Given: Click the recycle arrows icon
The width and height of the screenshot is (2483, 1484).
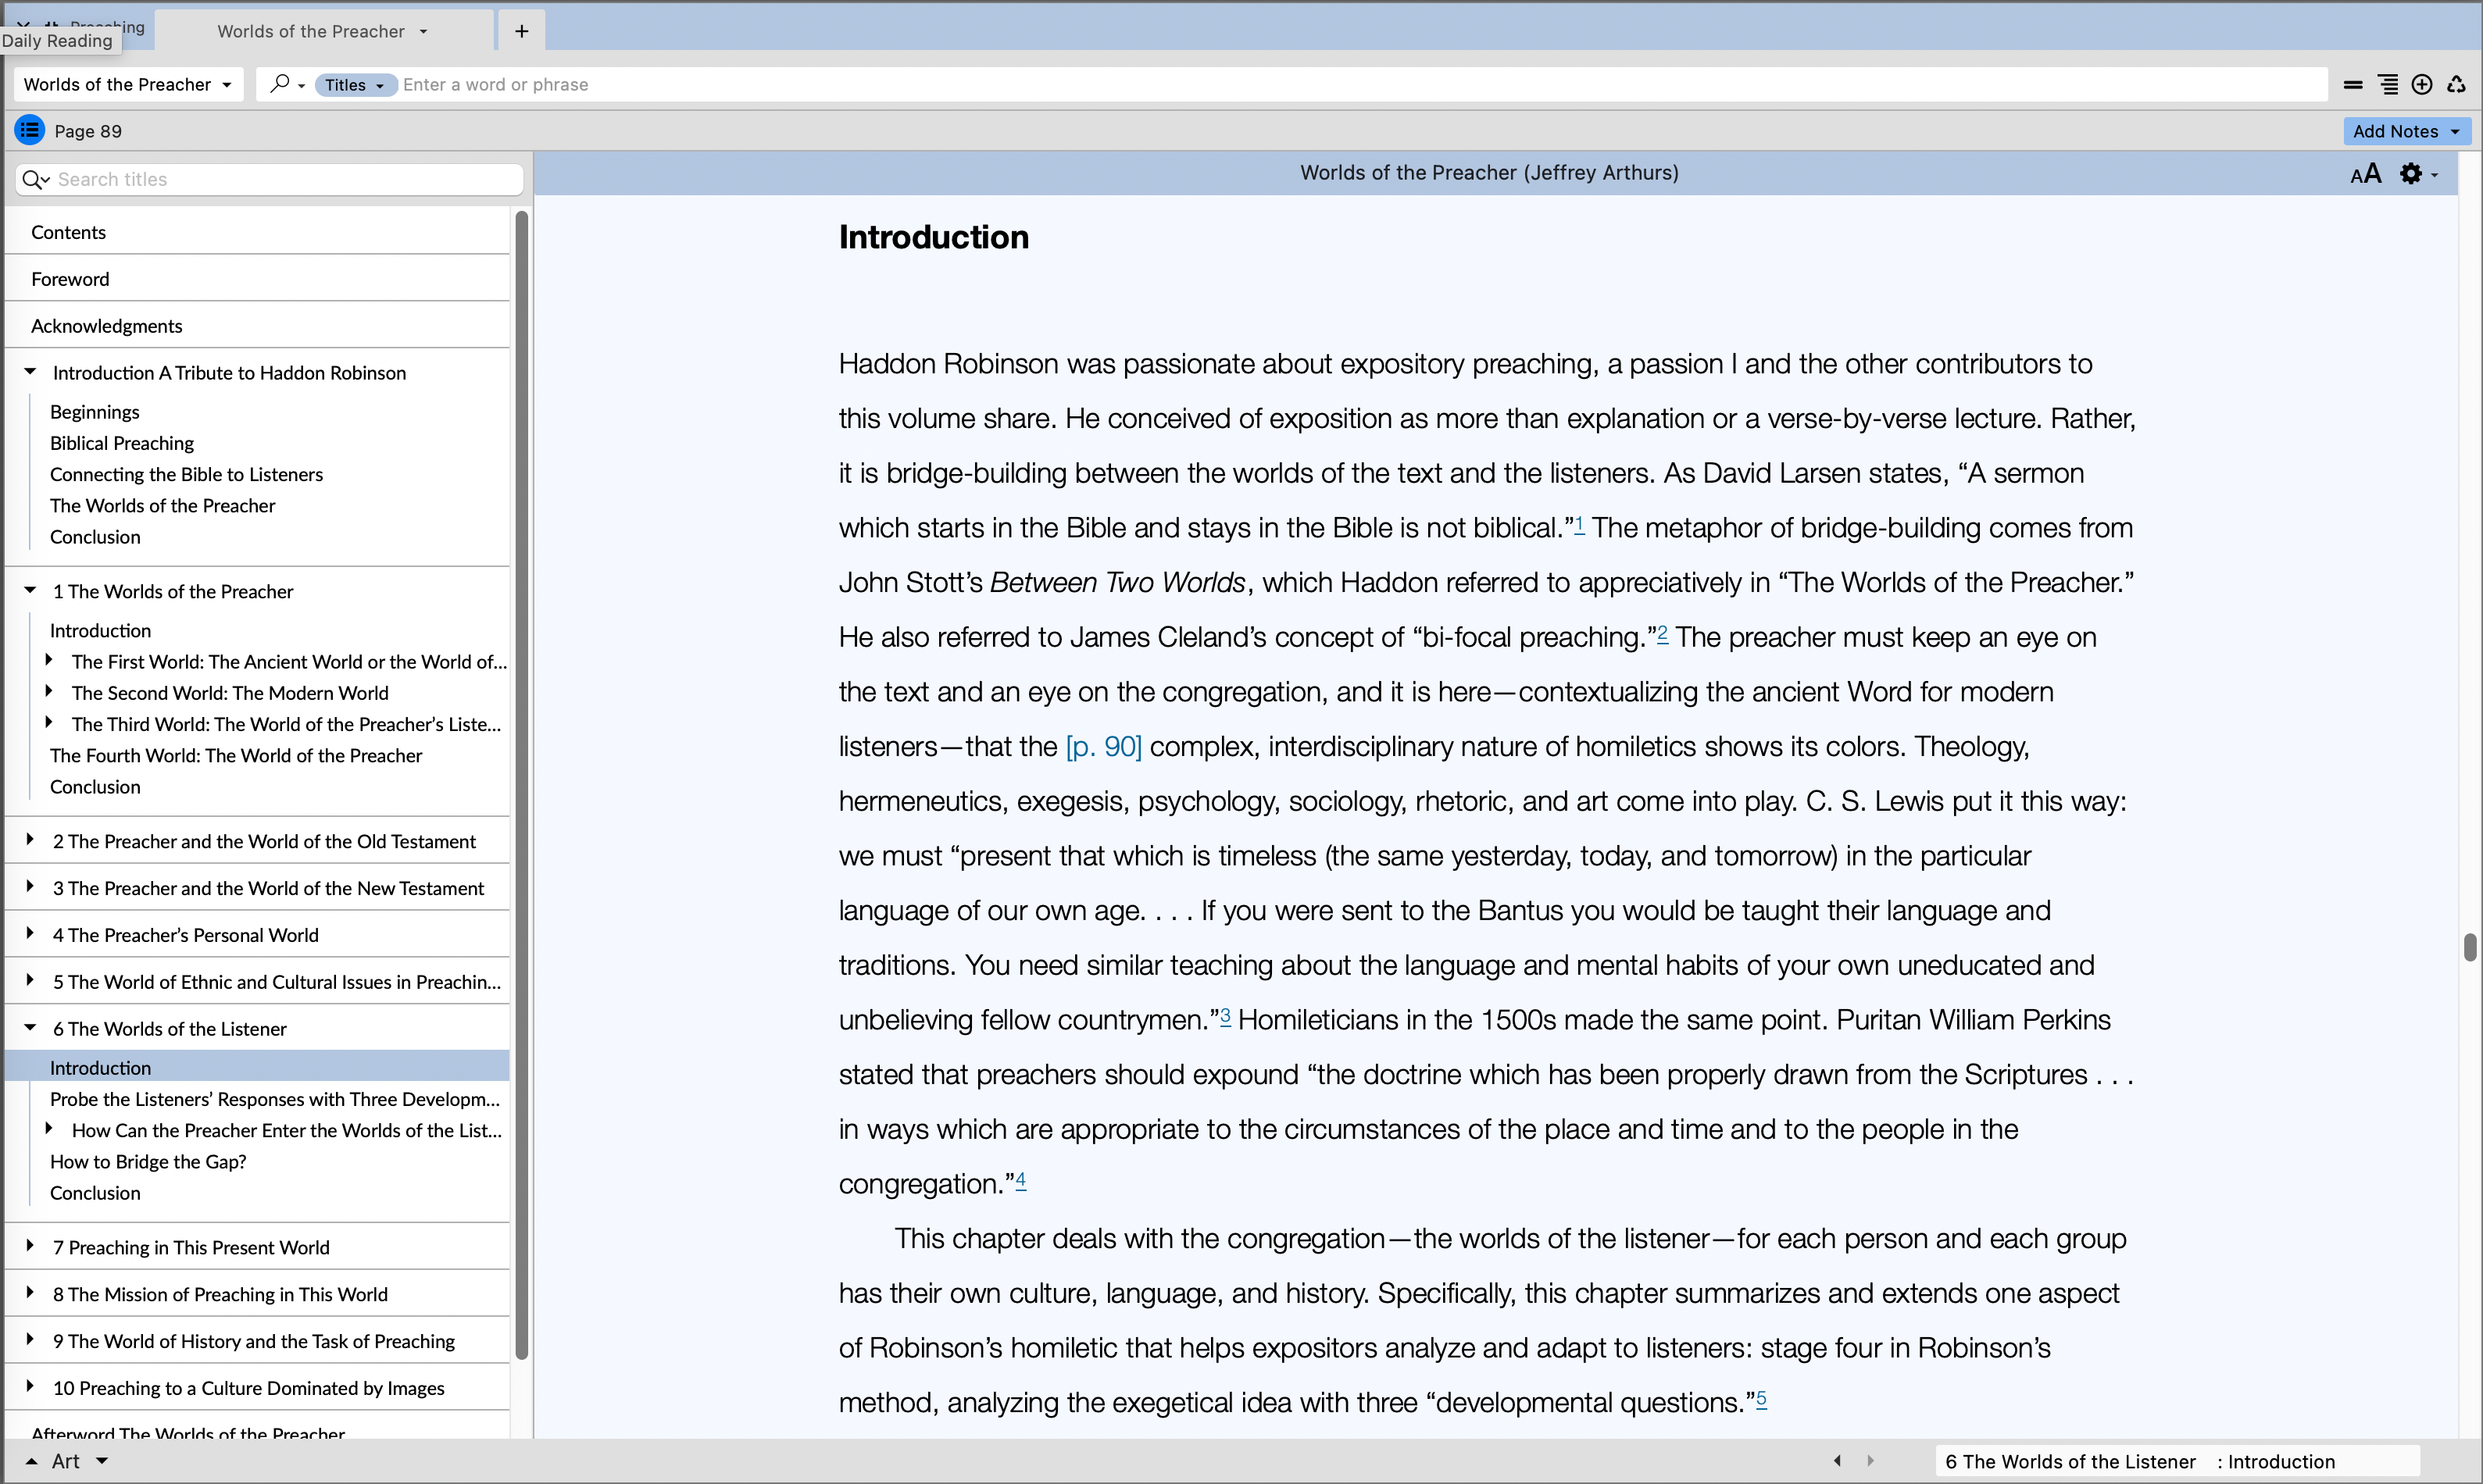Looking at the screenshot, I should [x=2456, y=85].
